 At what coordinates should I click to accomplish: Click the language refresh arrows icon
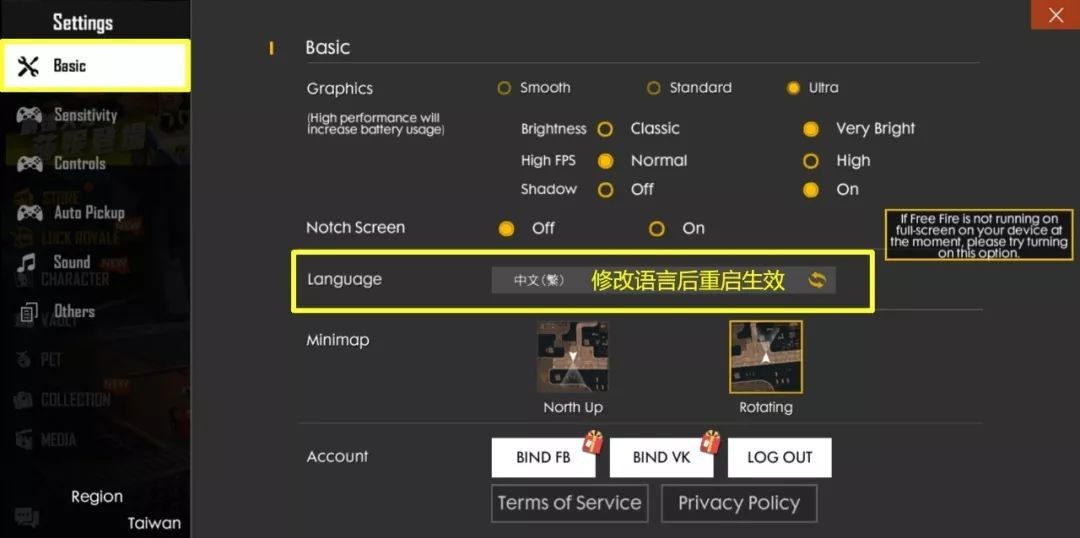point(817,280)
